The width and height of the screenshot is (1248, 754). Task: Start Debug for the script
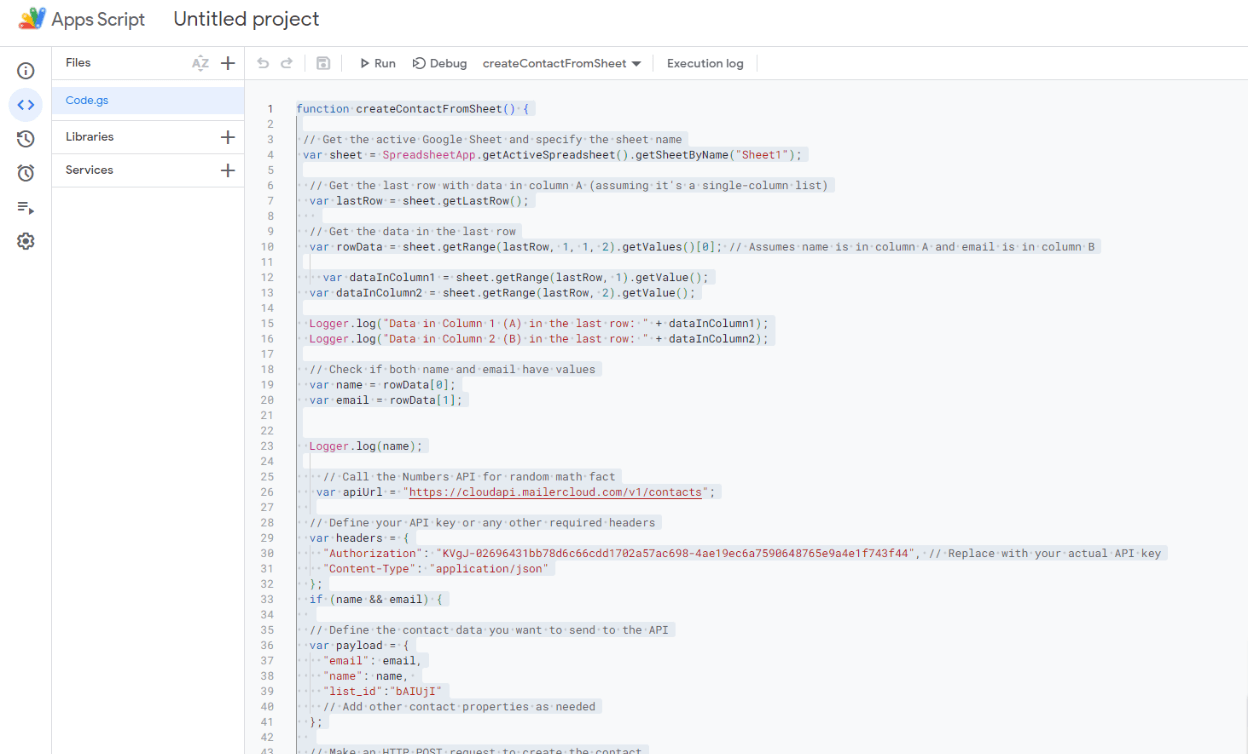[439, 63]
